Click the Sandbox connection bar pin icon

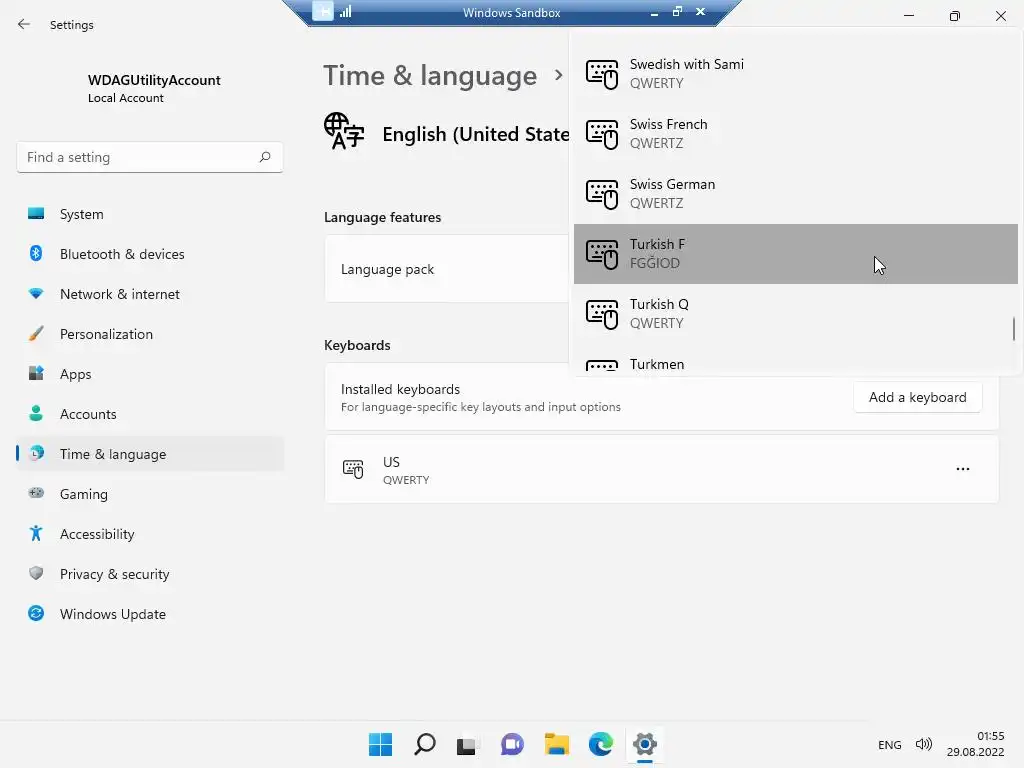(323, 11)
